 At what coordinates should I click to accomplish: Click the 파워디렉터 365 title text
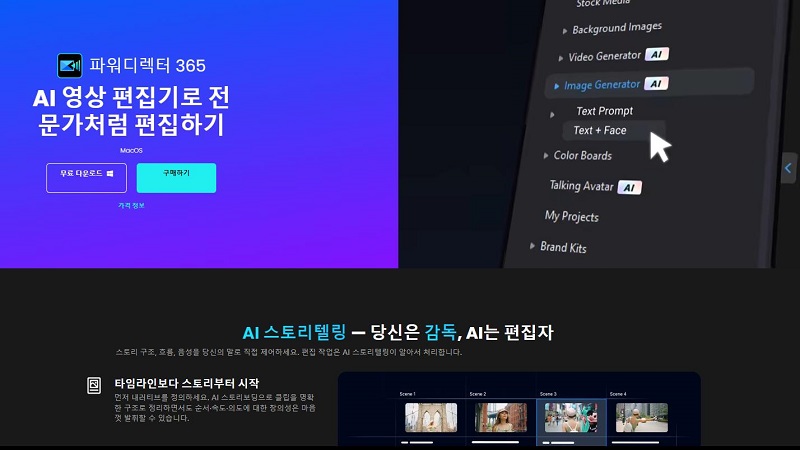pyautogui.click(x=147, y=65)
